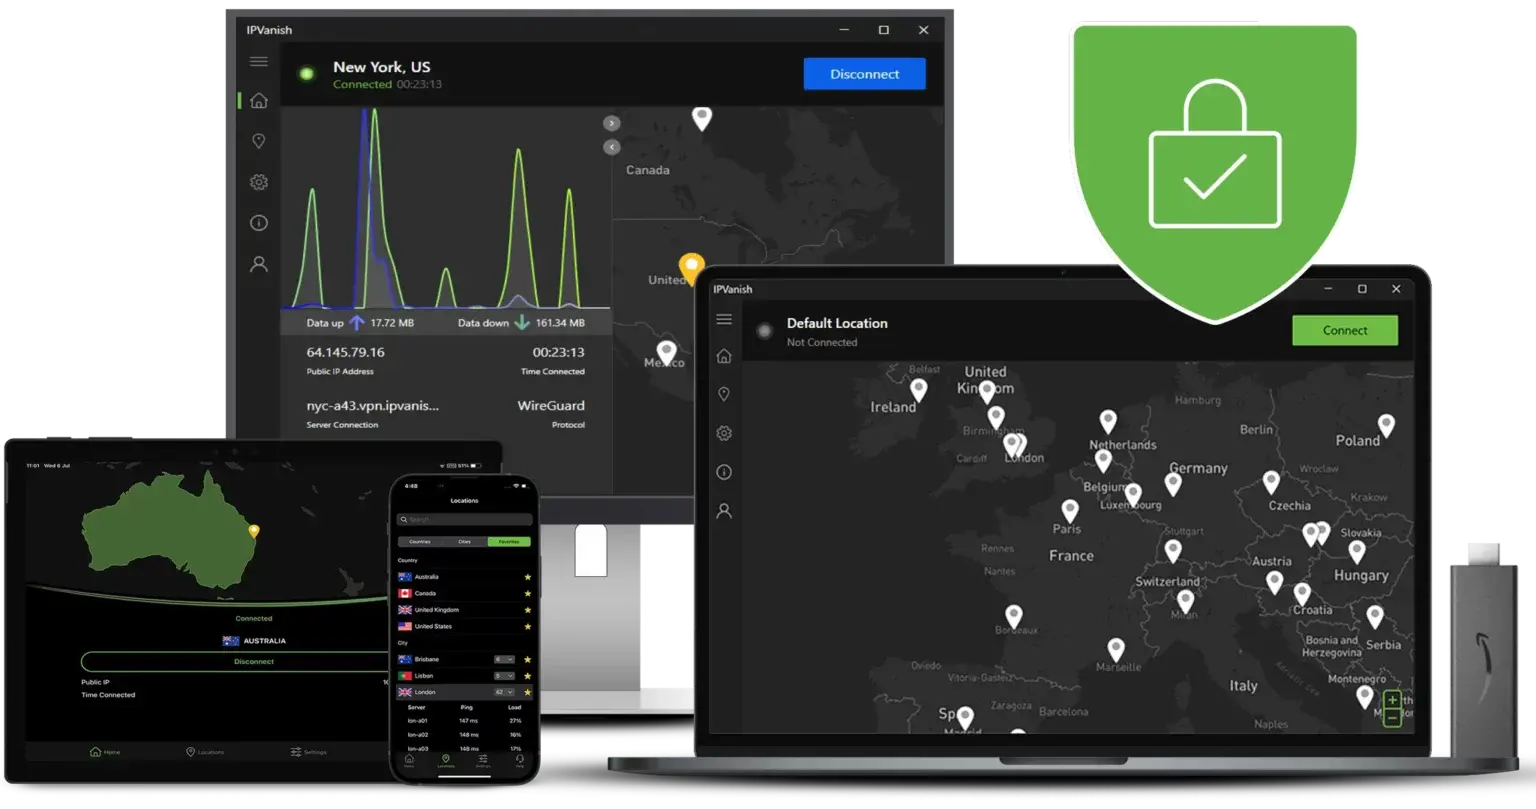Expand the Brisbane server count dropdown

point(504,660)
